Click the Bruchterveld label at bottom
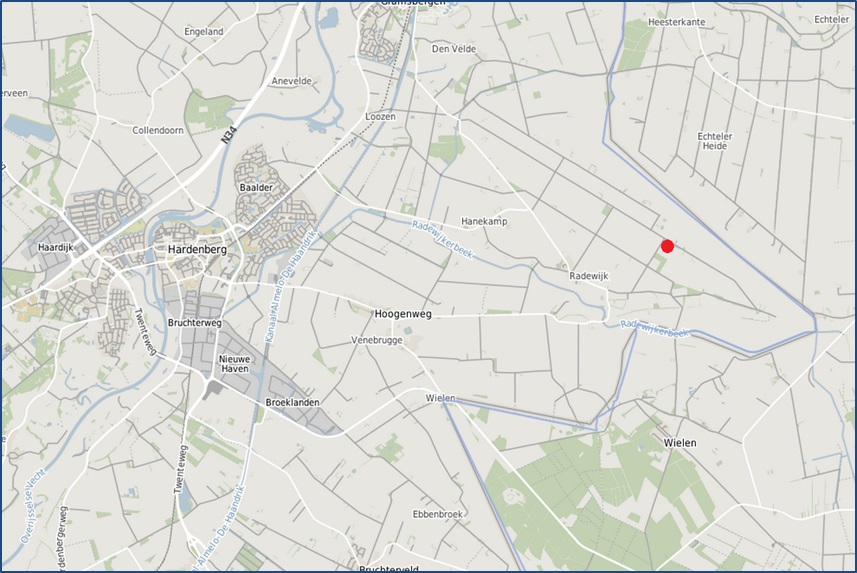 (x=389, y=569)
